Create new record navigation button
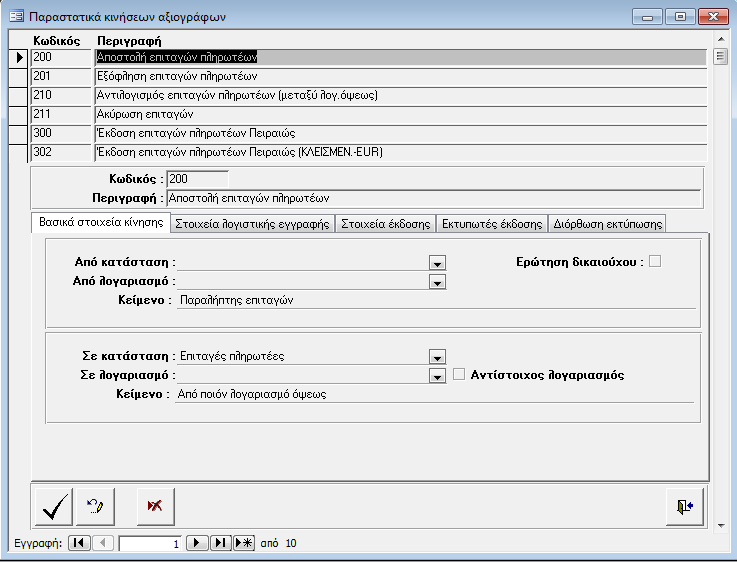 244,543
